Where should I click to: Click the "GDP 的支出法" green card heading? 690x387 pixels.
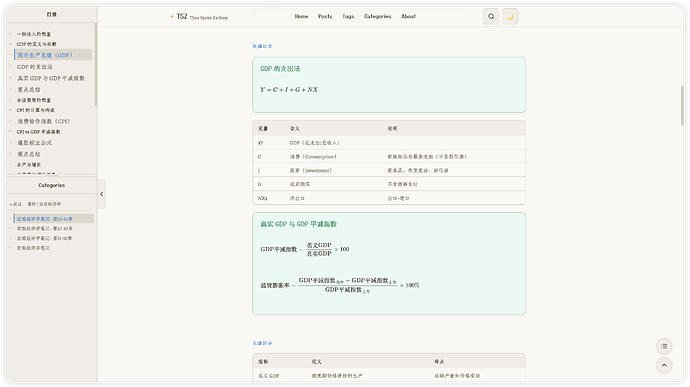280,69
